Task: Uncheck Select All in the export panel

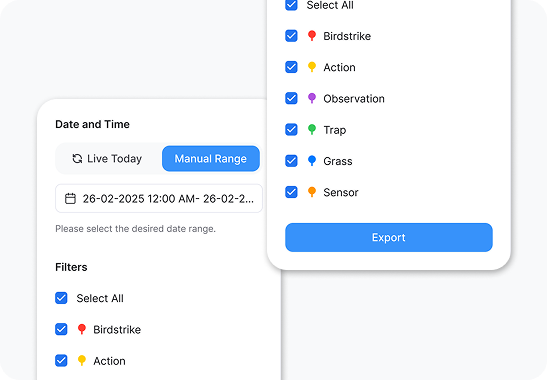Action: coord(291,5)
